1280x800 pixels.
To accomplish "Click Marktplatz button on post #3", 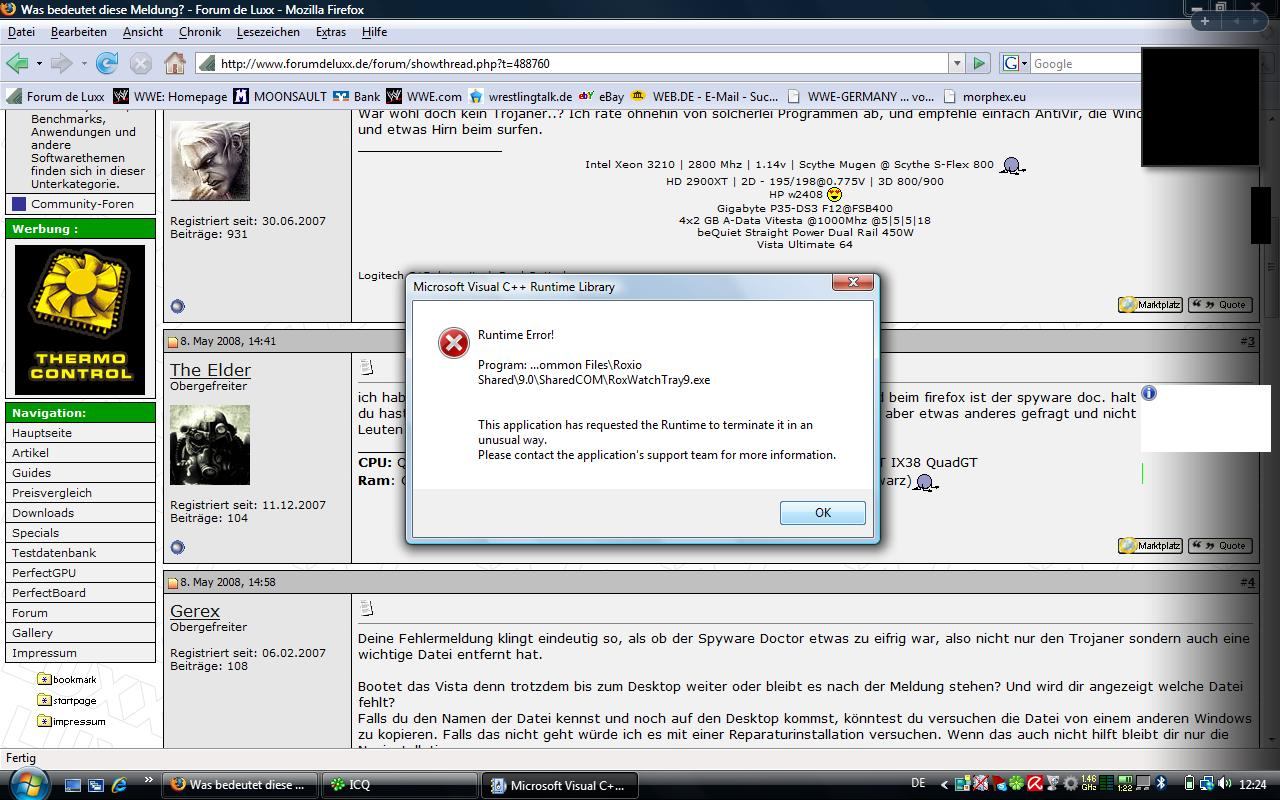I will click(1150, 546).
